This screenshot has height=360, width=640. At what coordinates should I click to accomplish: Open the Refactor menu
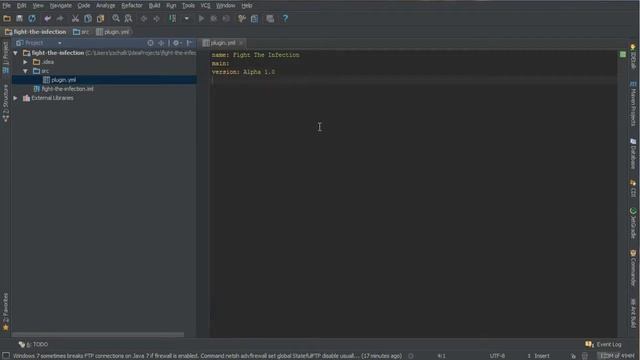132,6
